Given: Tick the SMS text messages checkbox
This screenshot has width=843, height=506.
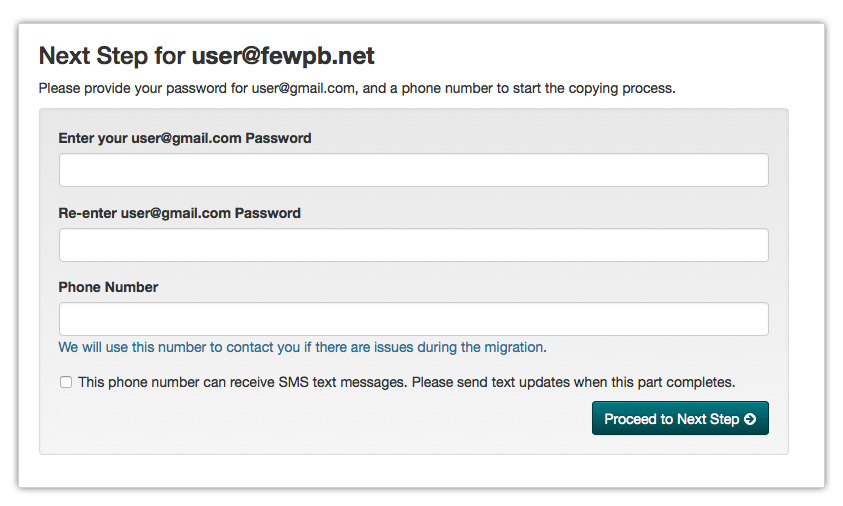Looking at the screenshot, I should (x=66, y=382).
